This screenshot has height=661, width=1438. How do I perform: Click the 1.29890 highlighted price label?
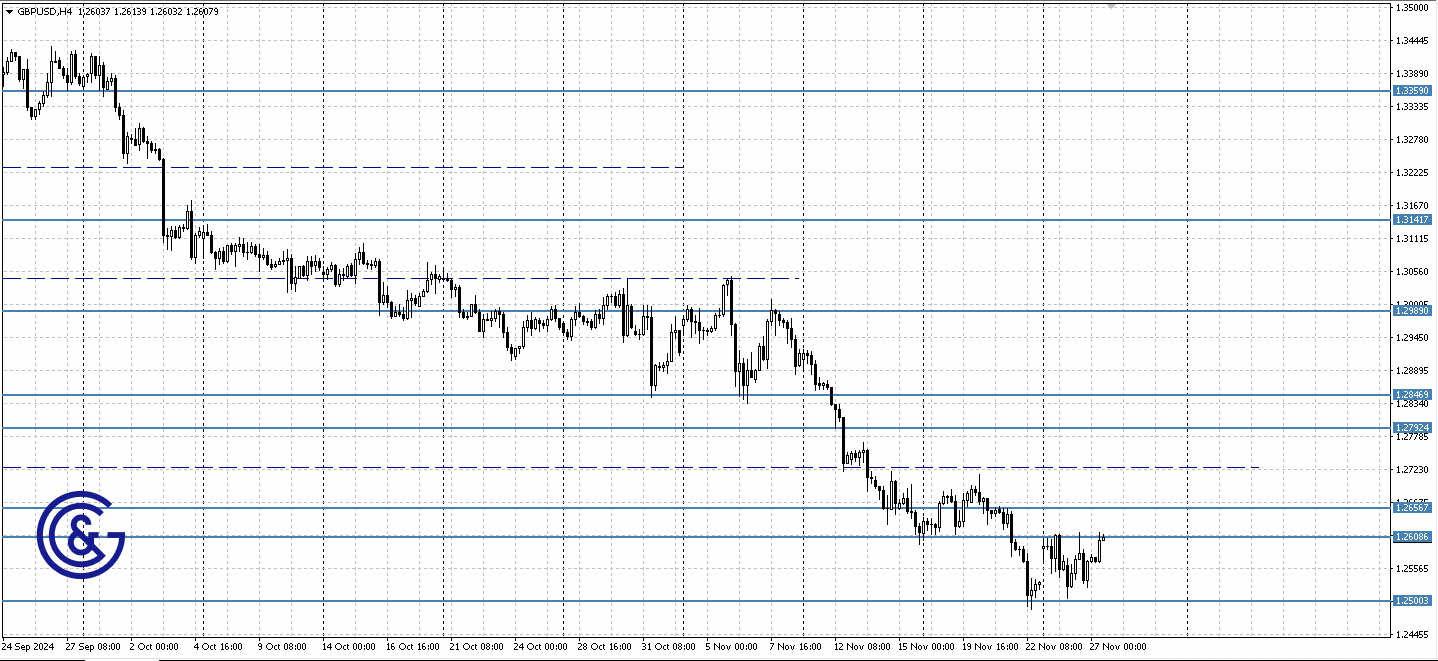pos(1413,310)
